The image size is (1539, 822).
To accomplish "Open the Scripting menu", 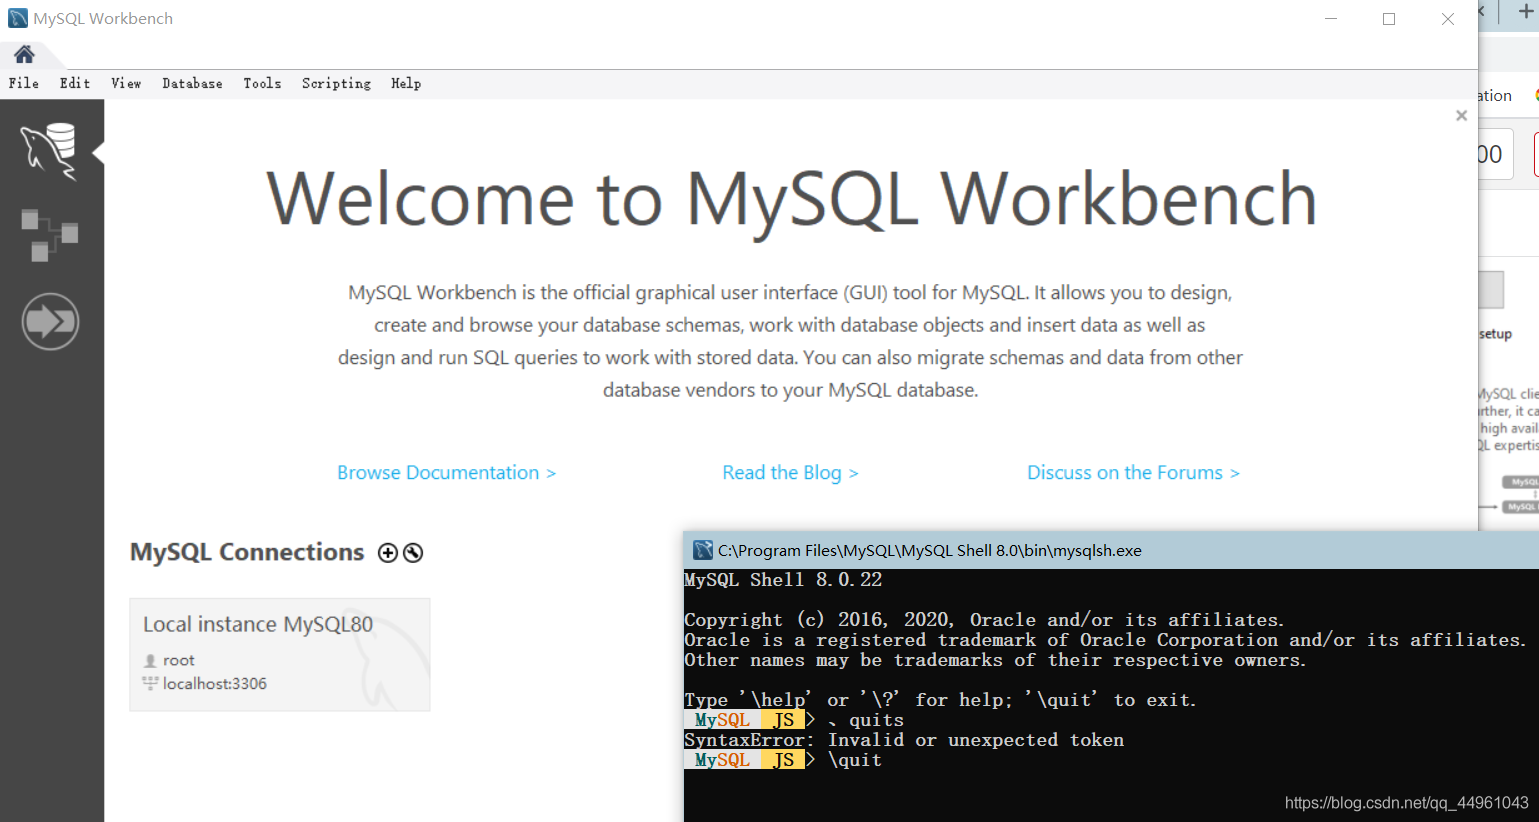I will [336, 84].
